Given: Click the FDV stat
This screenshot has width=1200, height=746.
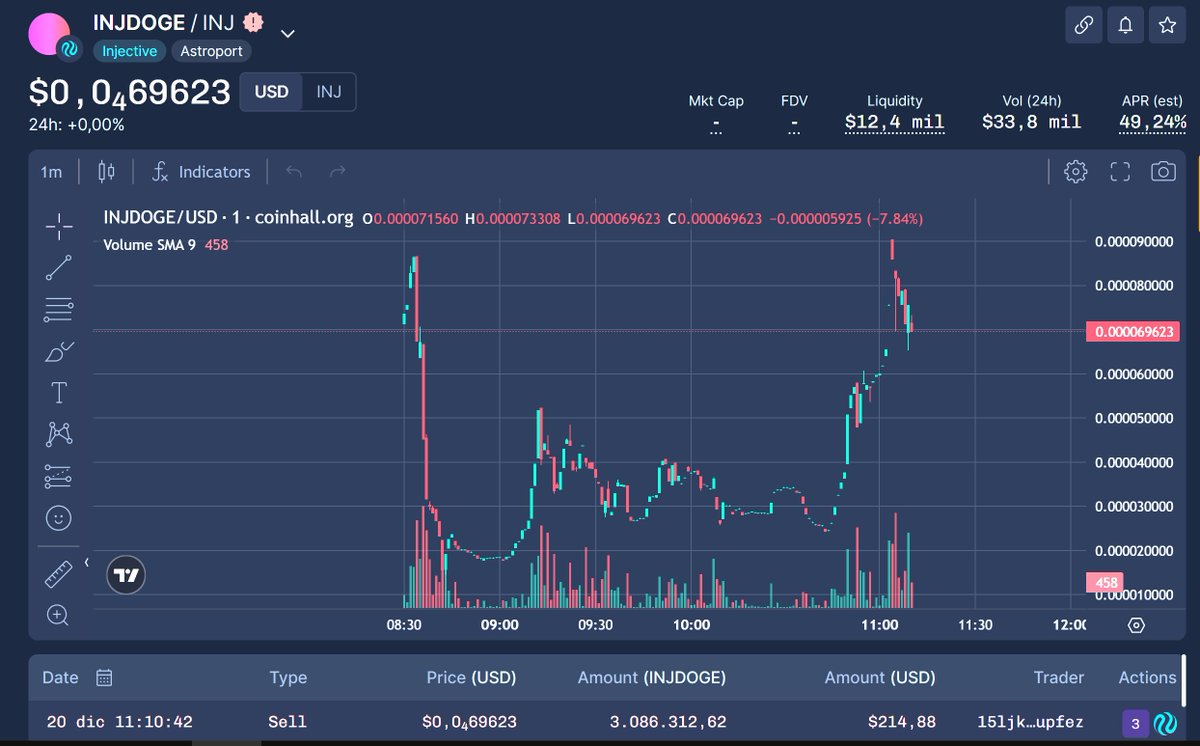Looking at the screenshot, I should tap(794, 114).
